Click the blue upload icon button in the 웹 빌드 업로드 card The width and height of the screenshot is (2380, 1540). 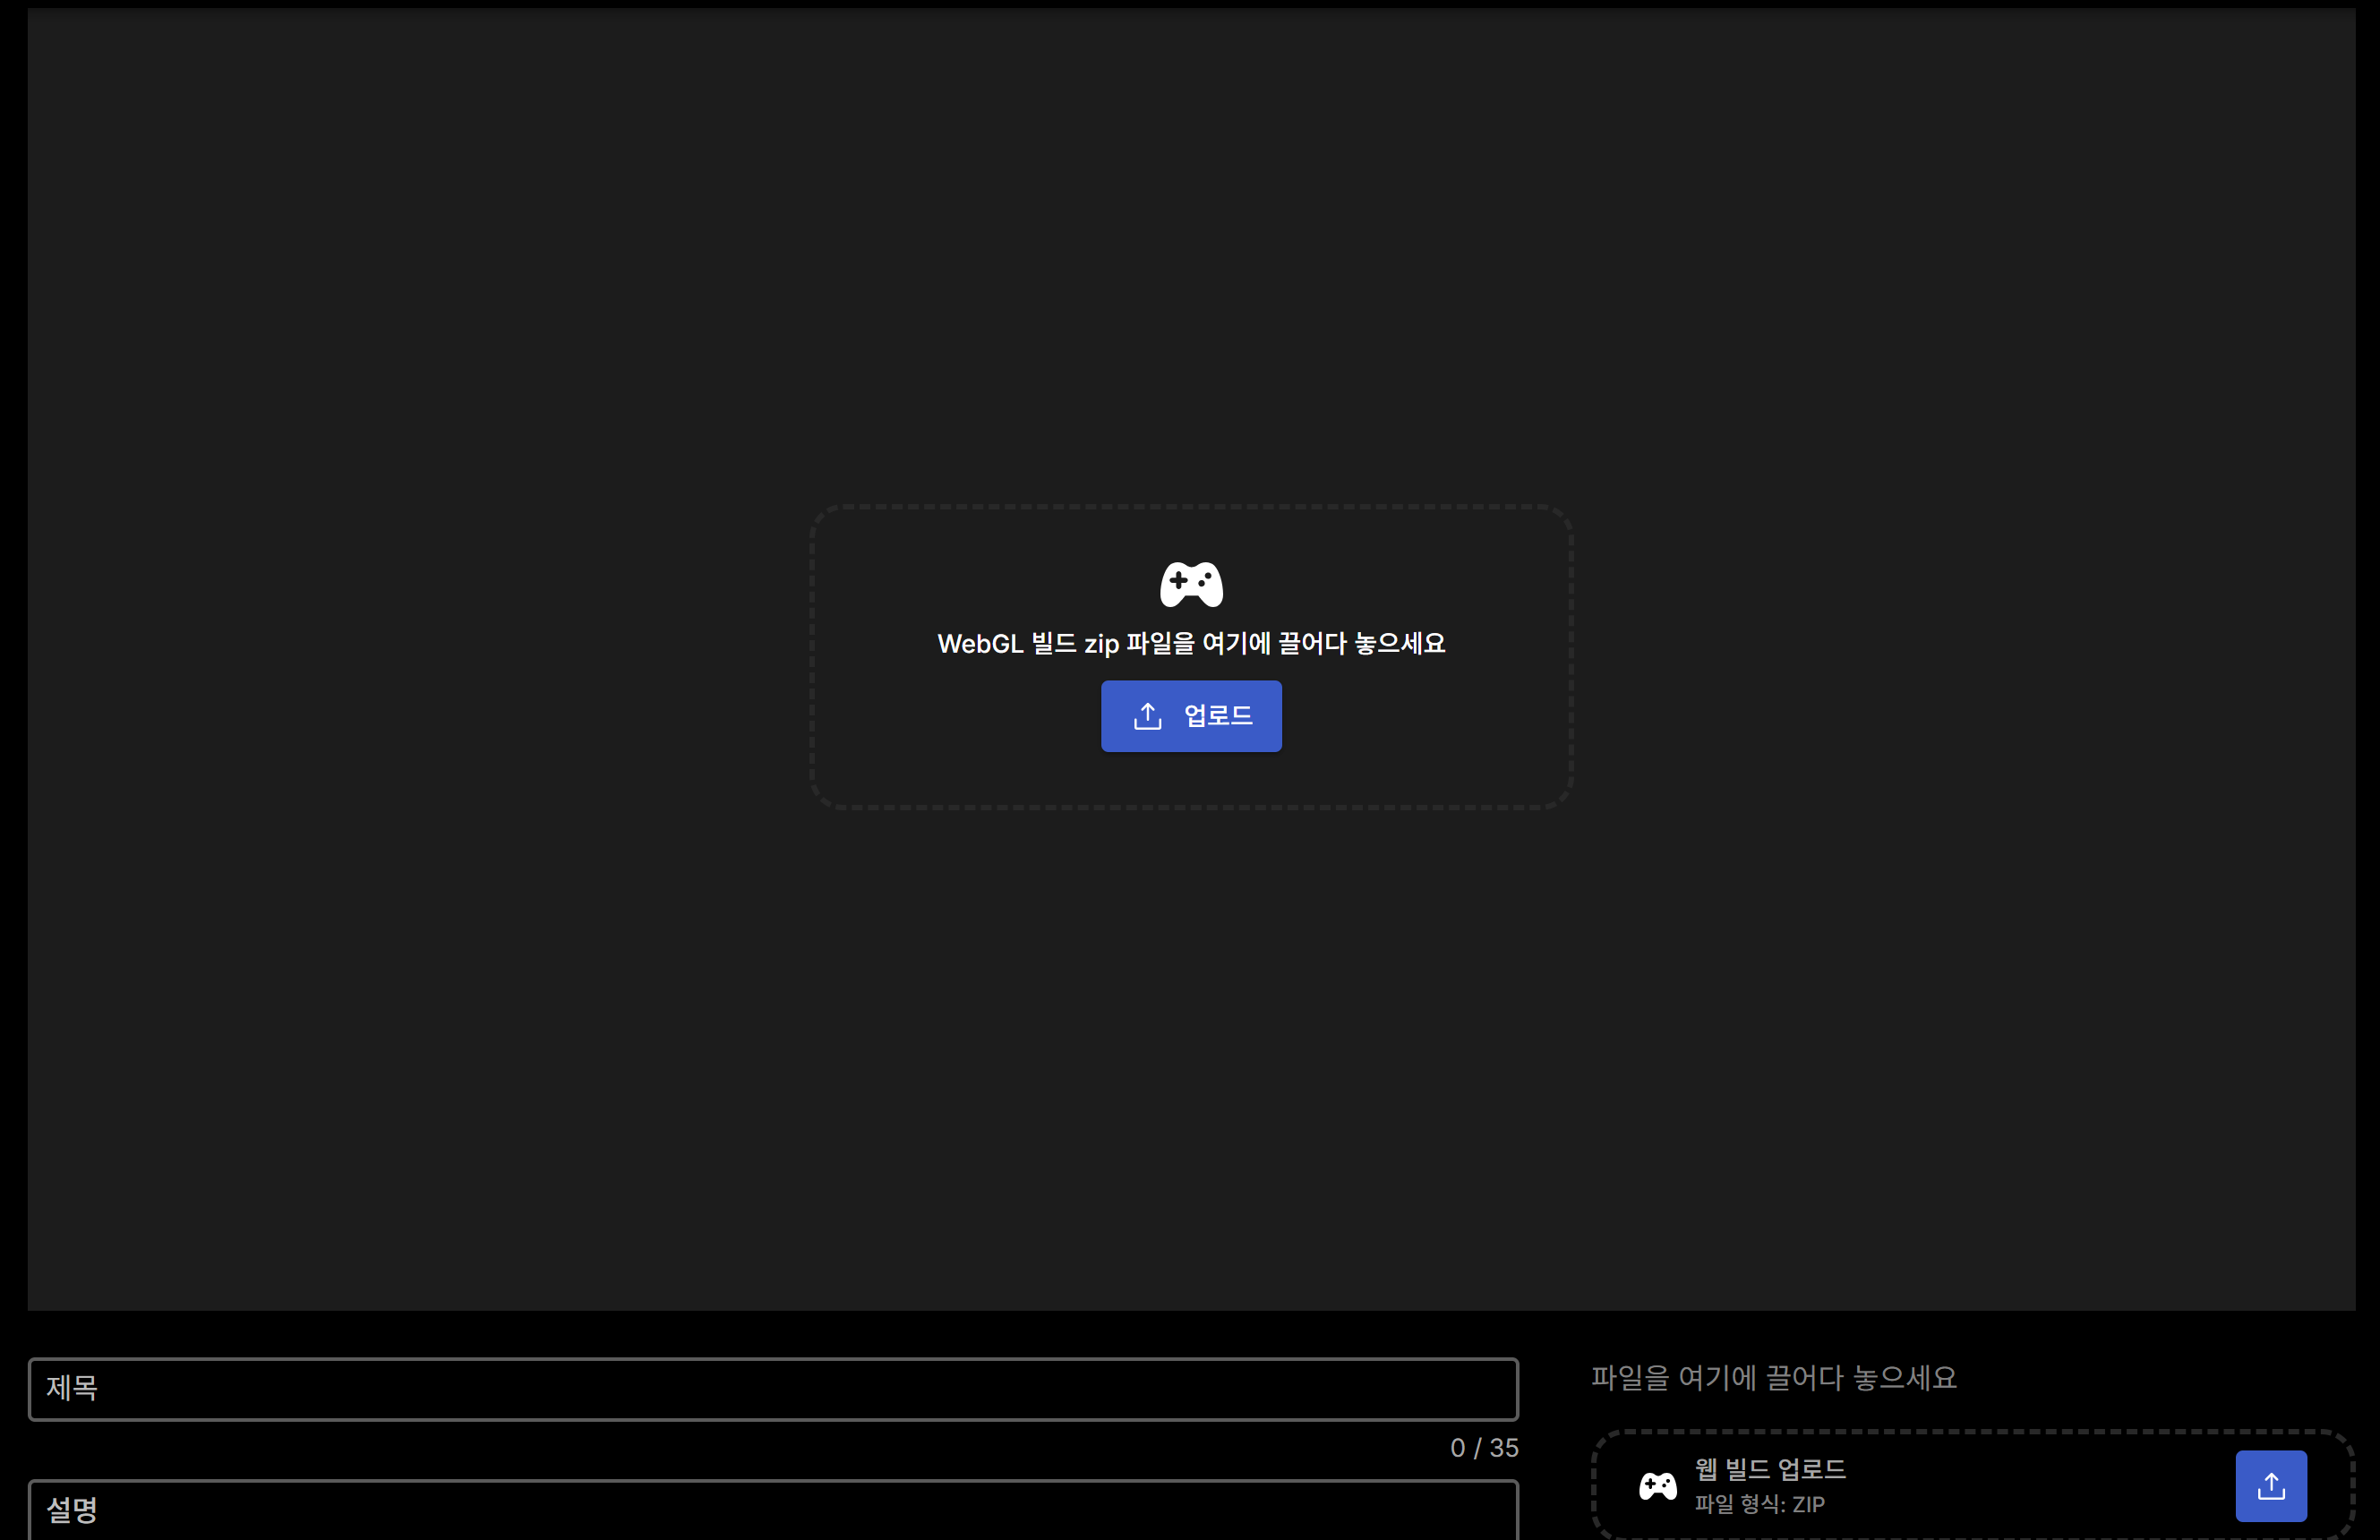pos(2271,1486)
